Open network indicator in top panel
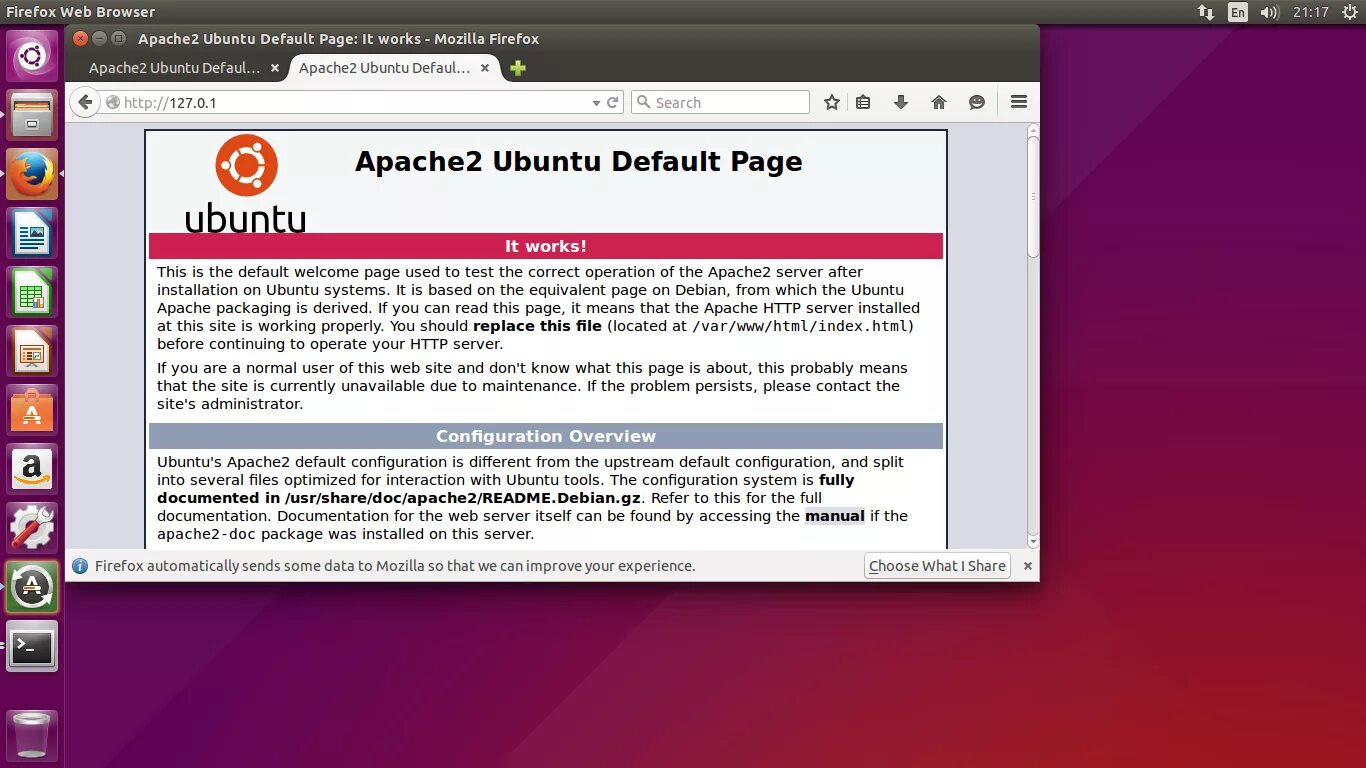 click(1206, 12)
